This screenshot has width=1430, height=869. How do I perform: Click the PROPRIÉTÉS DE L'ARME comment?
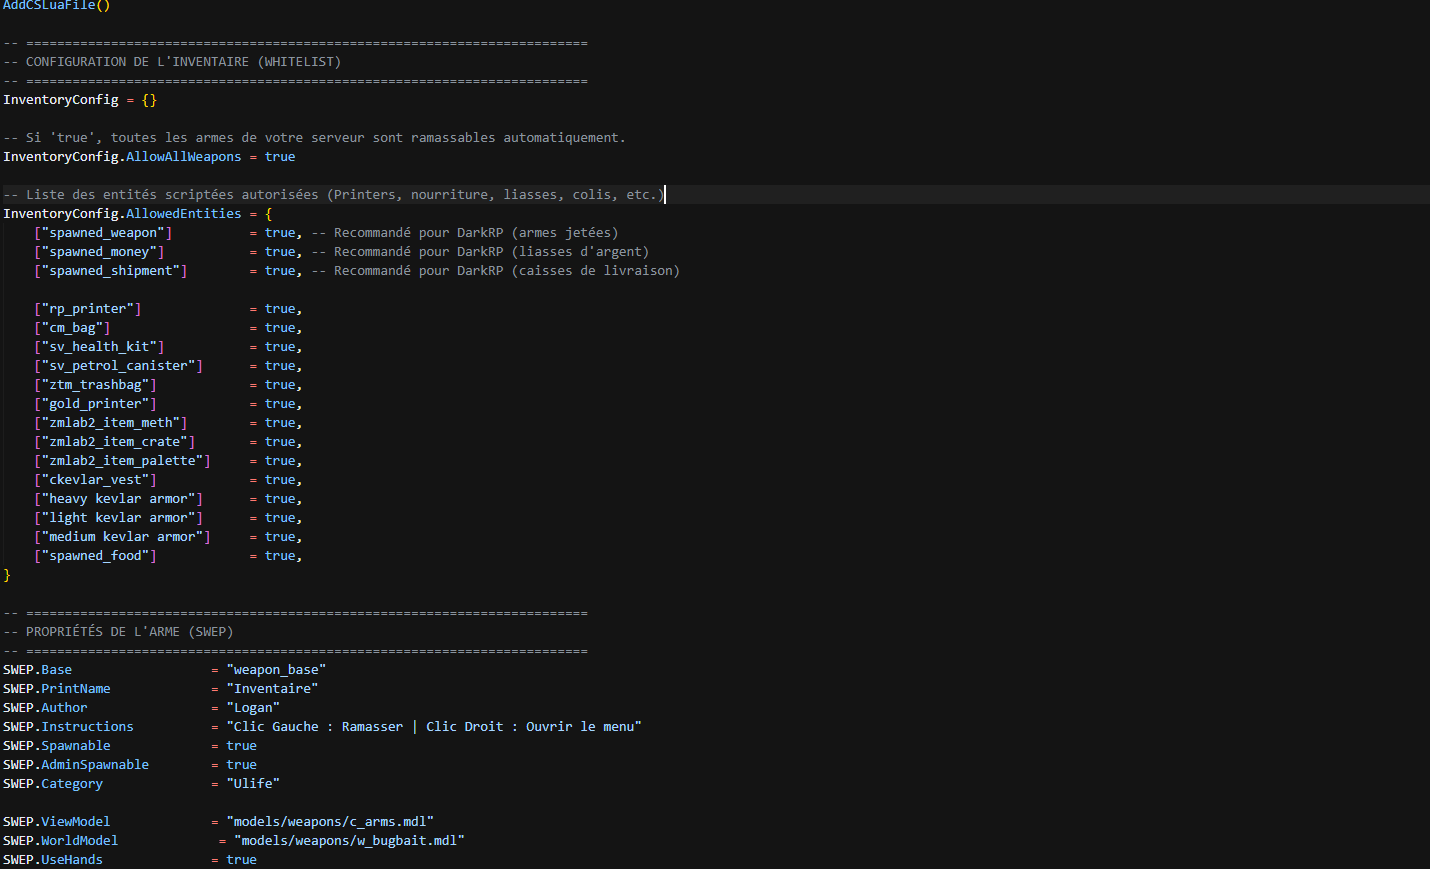tap(118, 632)
